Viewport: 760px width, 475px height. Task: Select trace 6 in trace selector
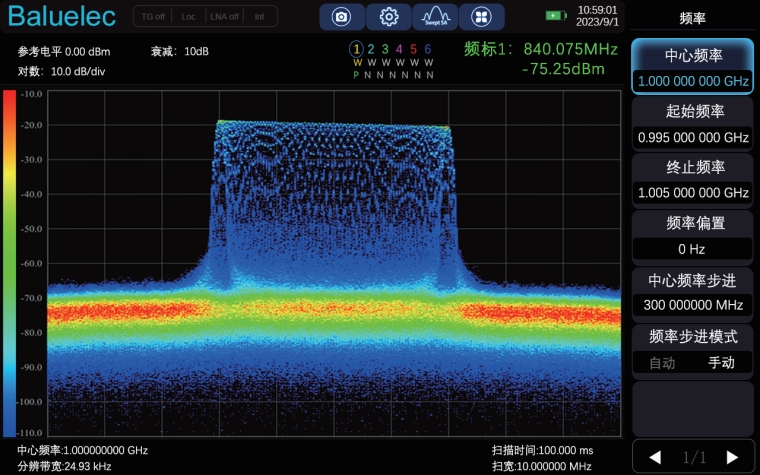(428, 49)
